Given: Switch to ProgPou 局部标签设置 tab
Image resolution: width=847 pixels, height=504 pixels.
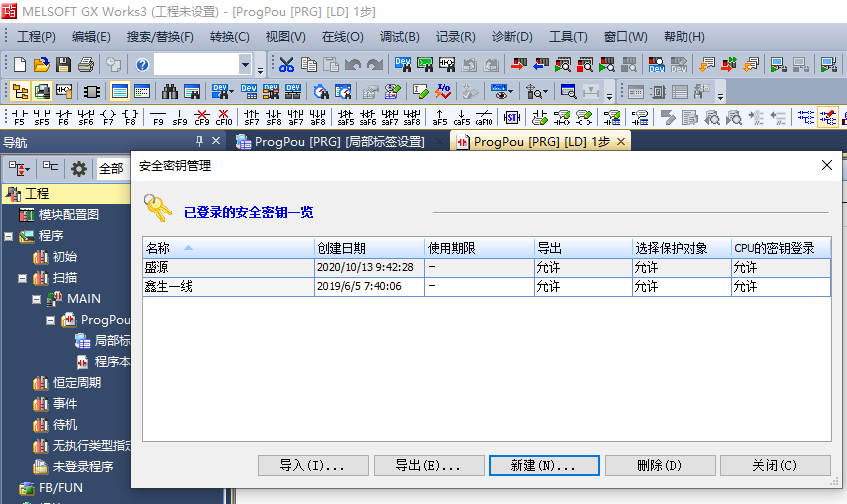Looking at the screenshot, I should point(330,142).
